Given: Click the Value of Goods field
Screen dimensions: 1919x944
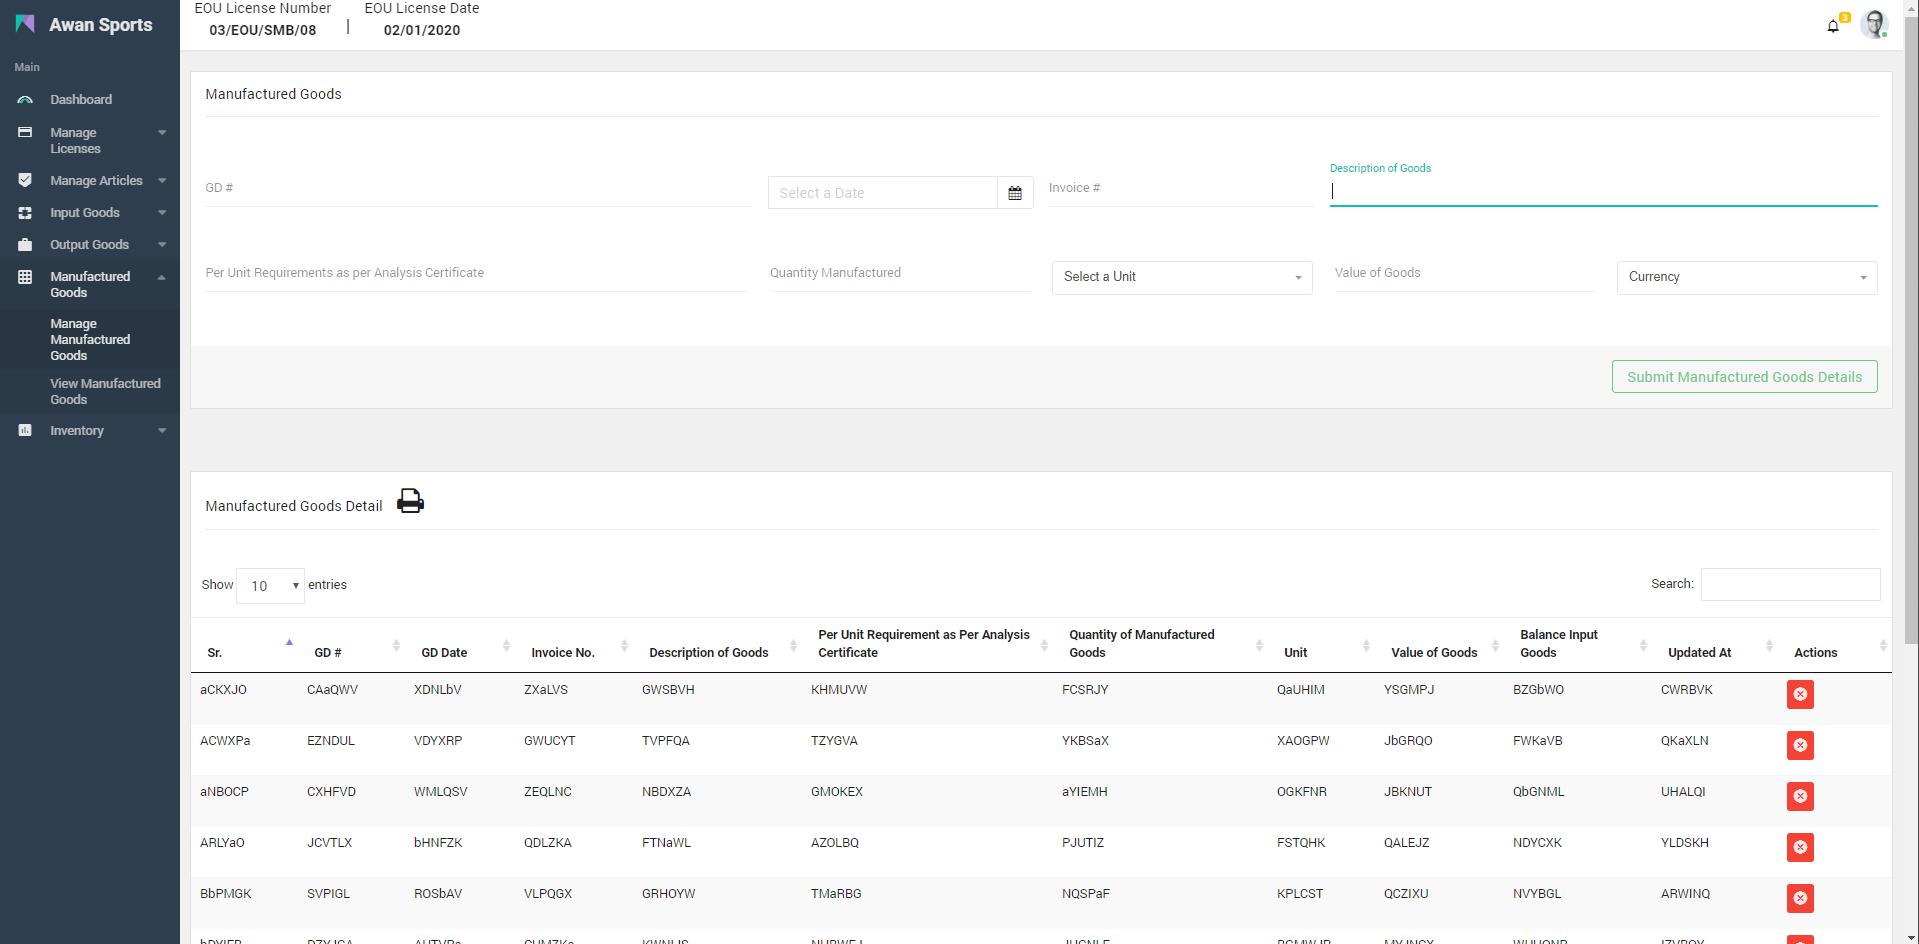Looking at the screenshot, I should click(1464, 274).
